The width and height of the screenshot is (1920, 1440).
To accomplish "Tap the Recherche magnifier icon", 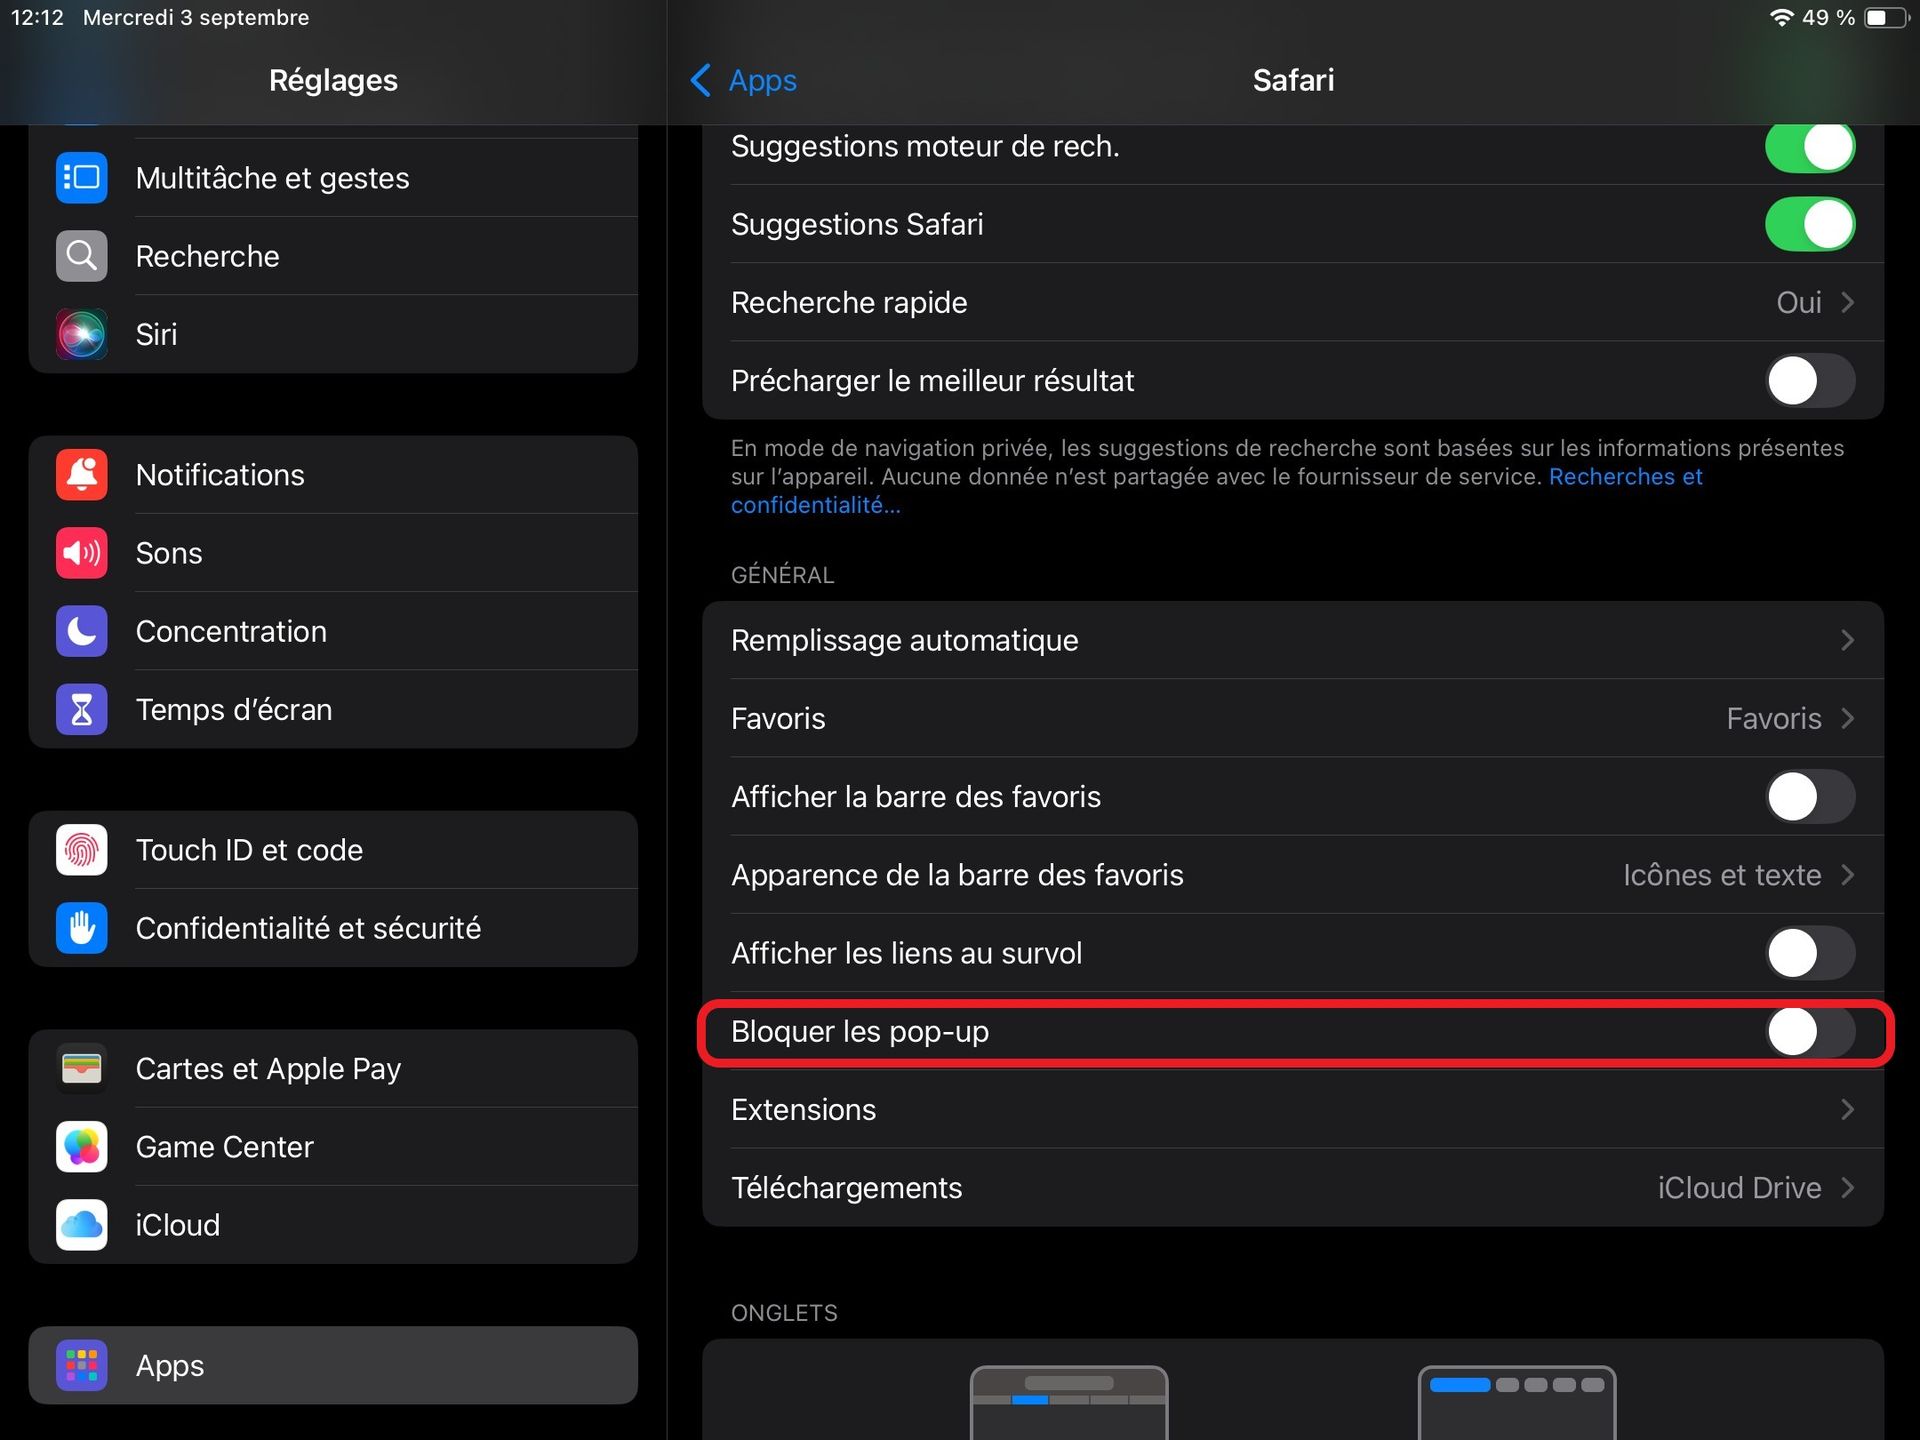I will [x=82, y=256].
